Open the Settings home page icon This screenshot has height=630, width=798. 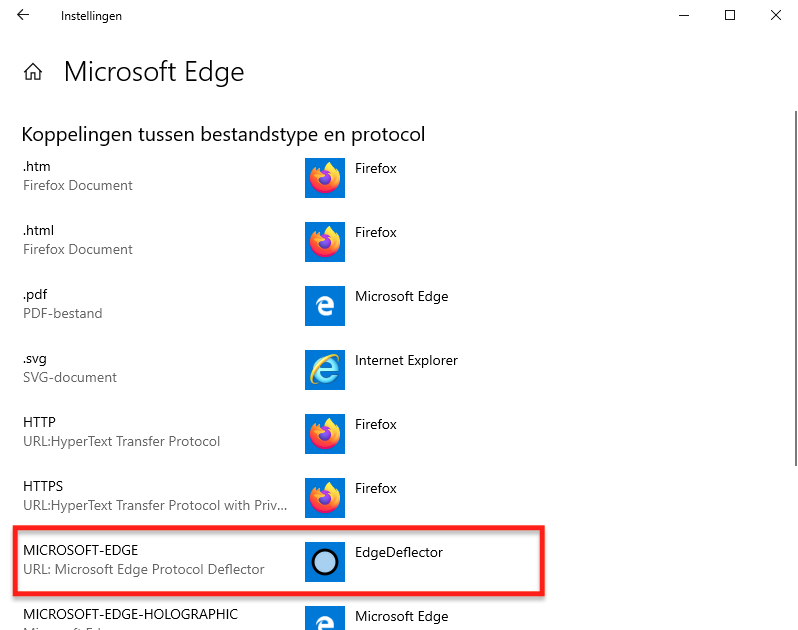33,72
